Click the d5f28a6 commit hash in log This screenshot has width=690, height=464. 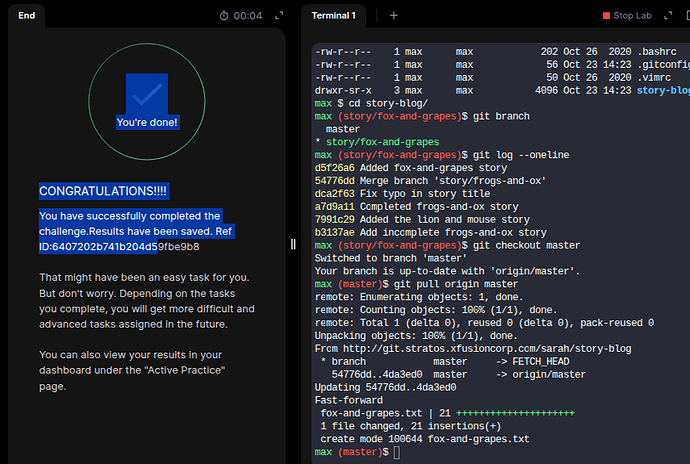(x=333, y=168)
